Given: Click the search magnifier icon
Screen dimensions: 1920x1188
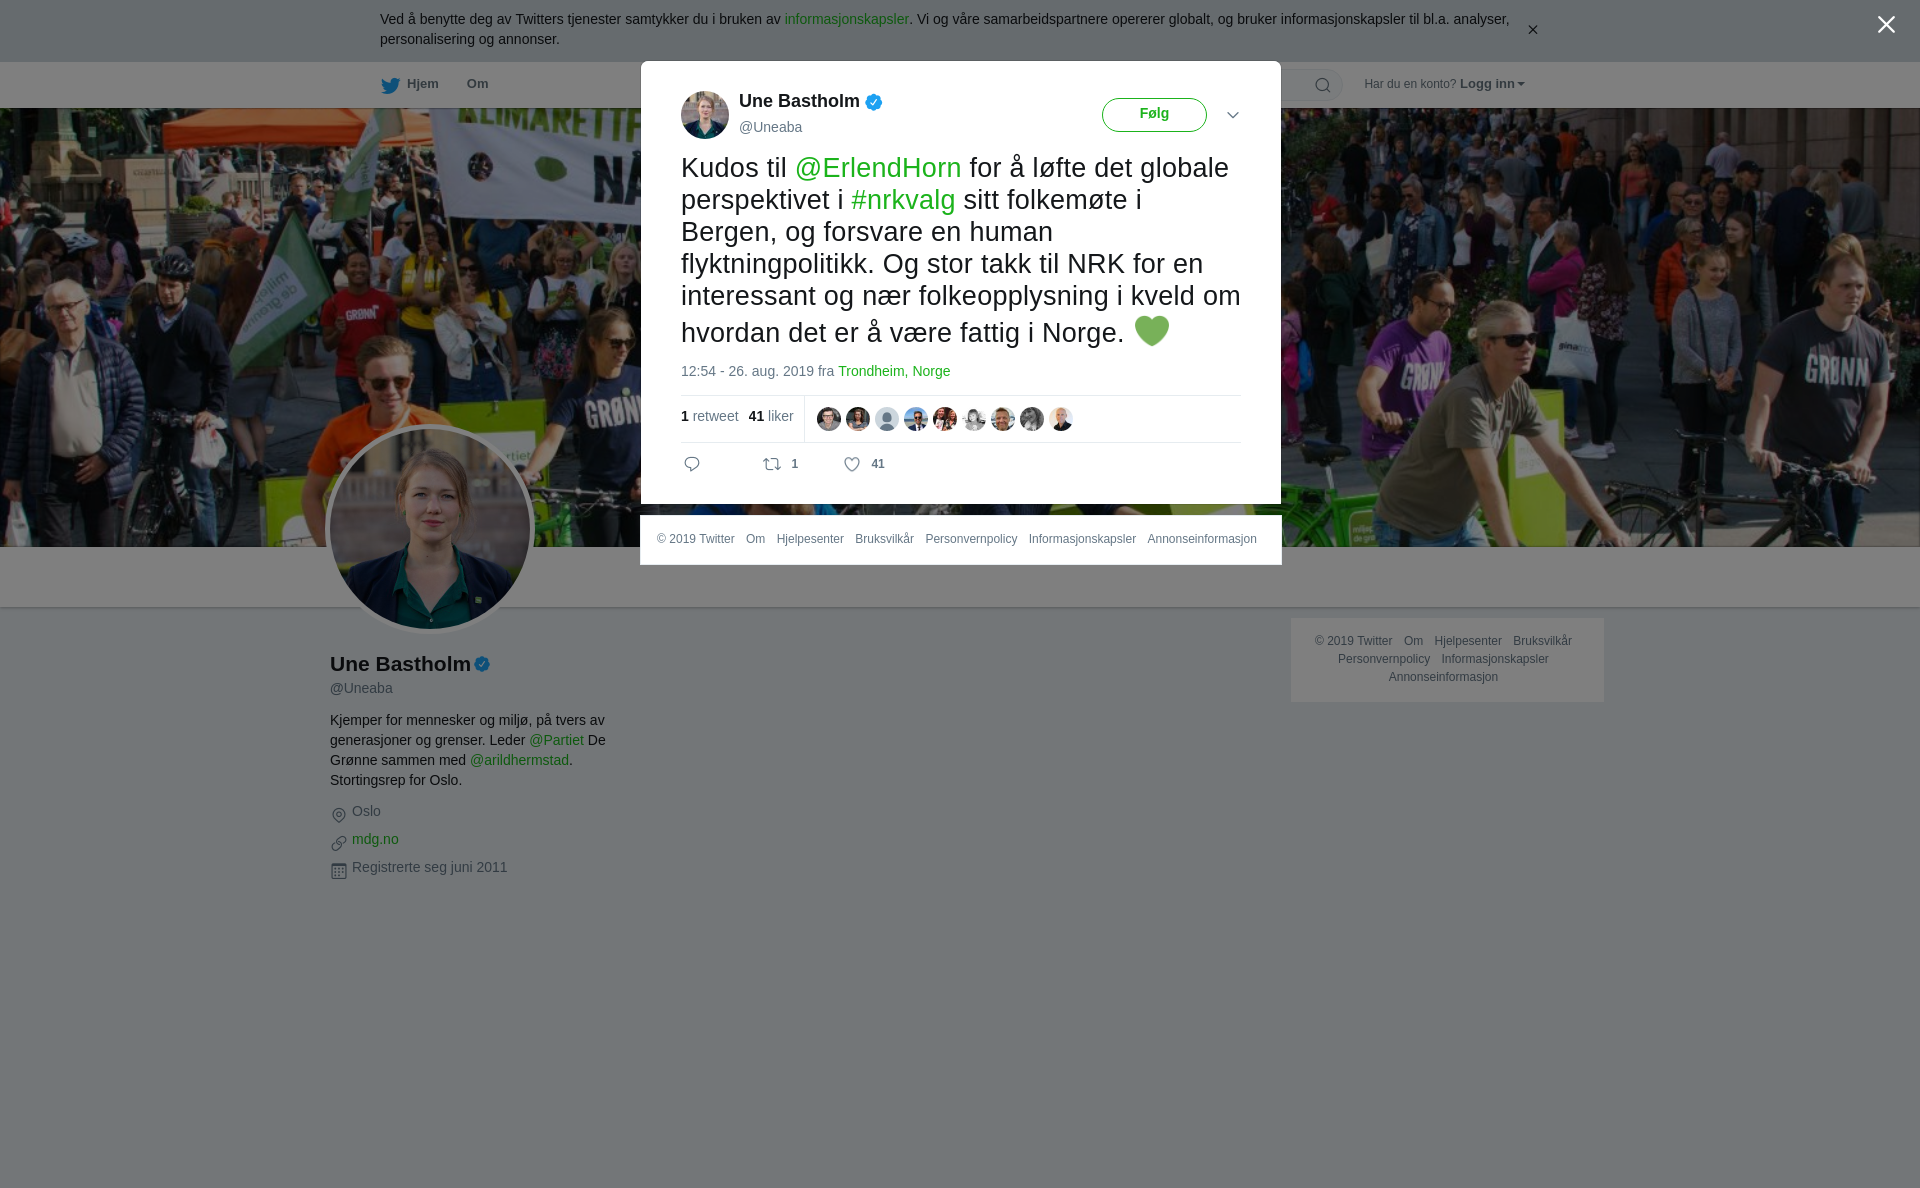Looking at the screenshot, I should coord(1323,85).
